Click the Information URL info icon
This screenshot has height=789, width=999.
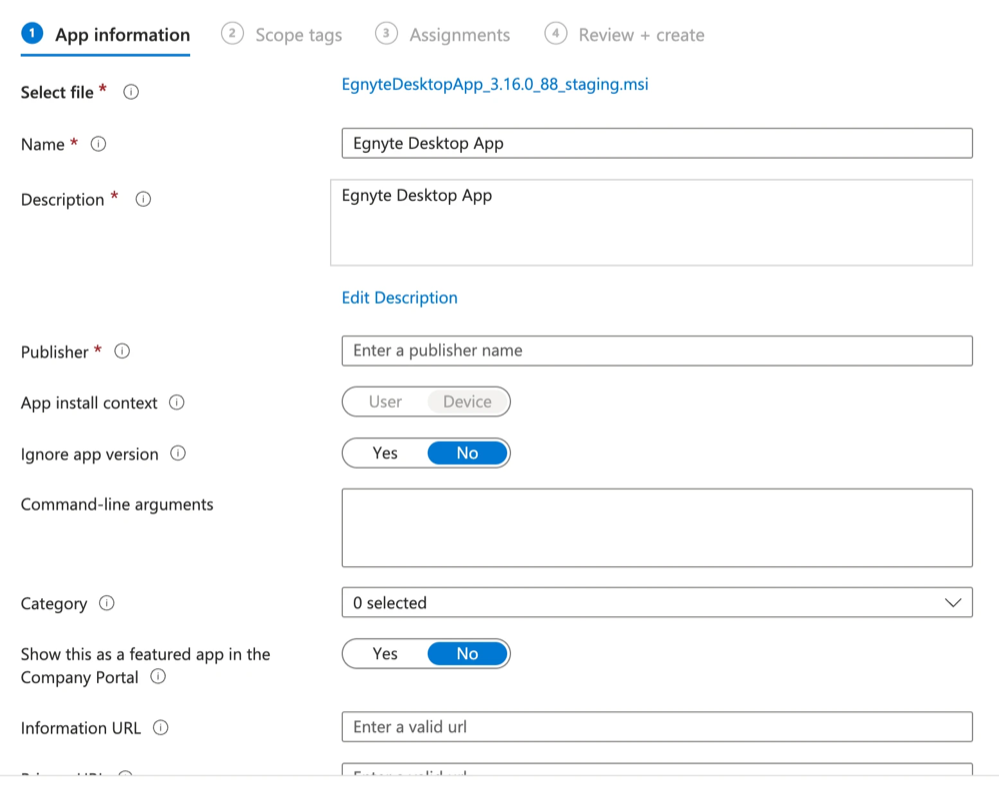click(x=161, y=727)
